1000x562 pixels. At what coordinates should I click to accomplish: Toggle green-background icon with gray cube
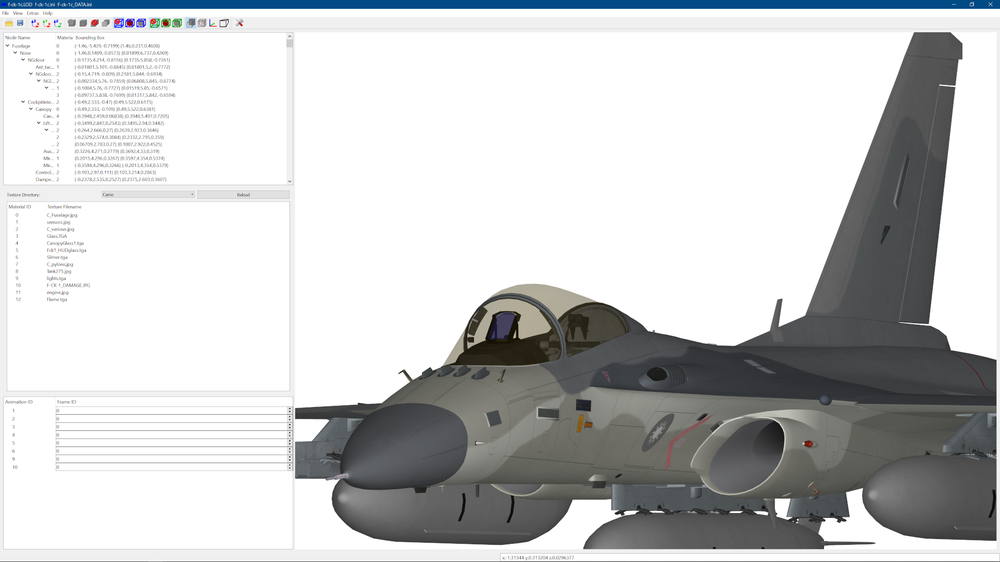click(x=177, y=23)
